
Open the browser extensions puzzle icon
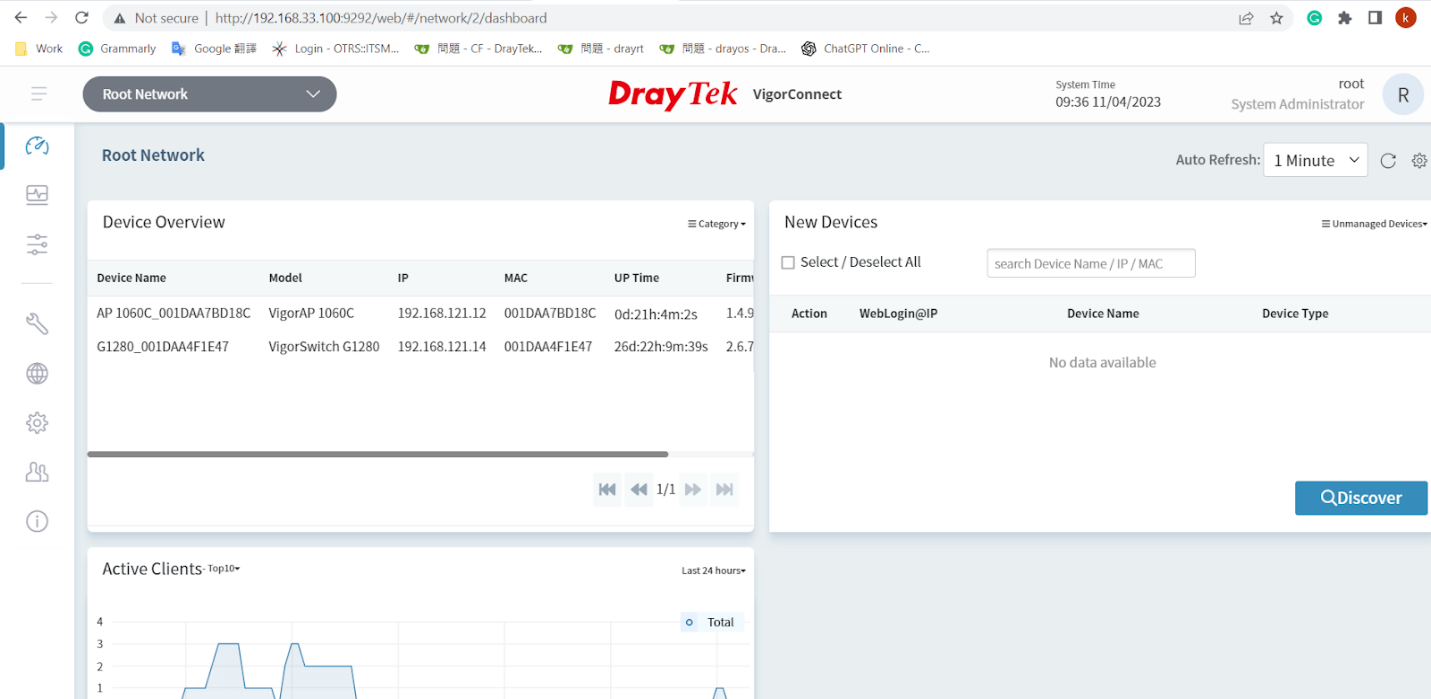coord(1345,18)
